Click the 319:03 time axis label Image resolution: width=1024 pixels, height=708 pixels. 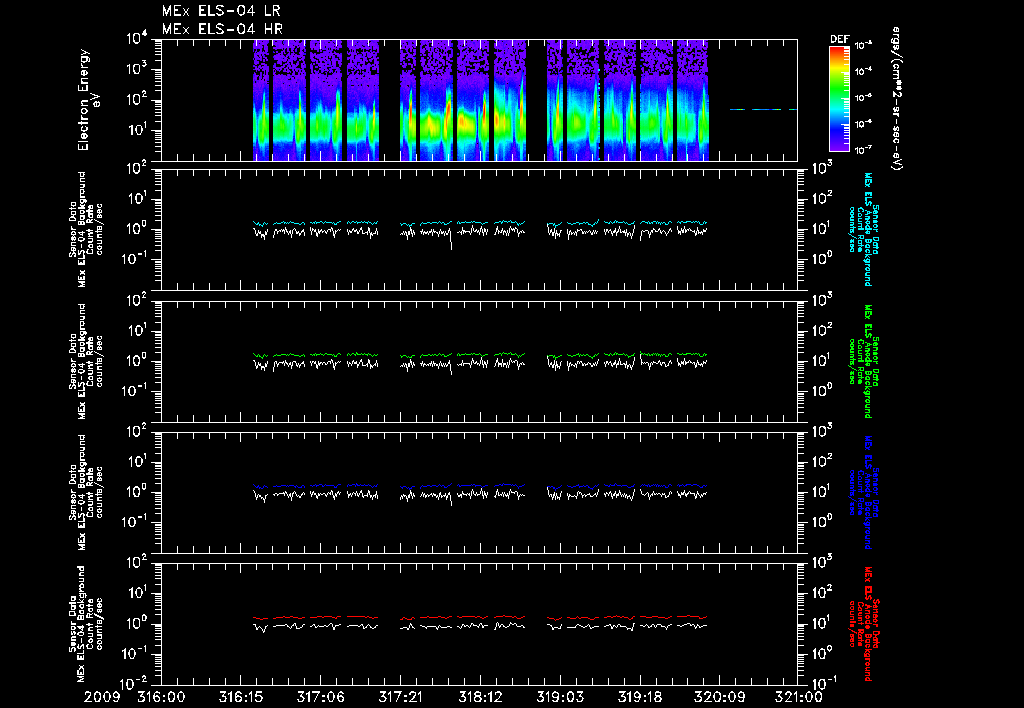click(x=560, y=697)
